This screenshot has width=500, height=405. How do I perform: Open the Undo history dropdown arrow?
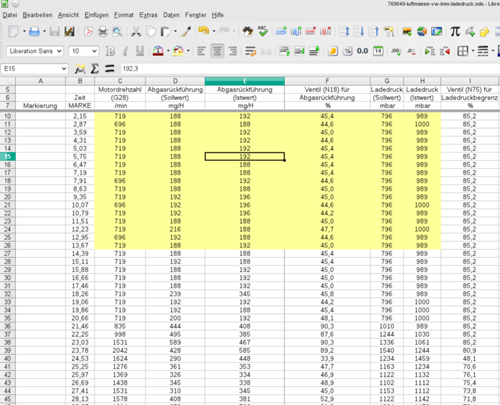click(x=214, y=31)
